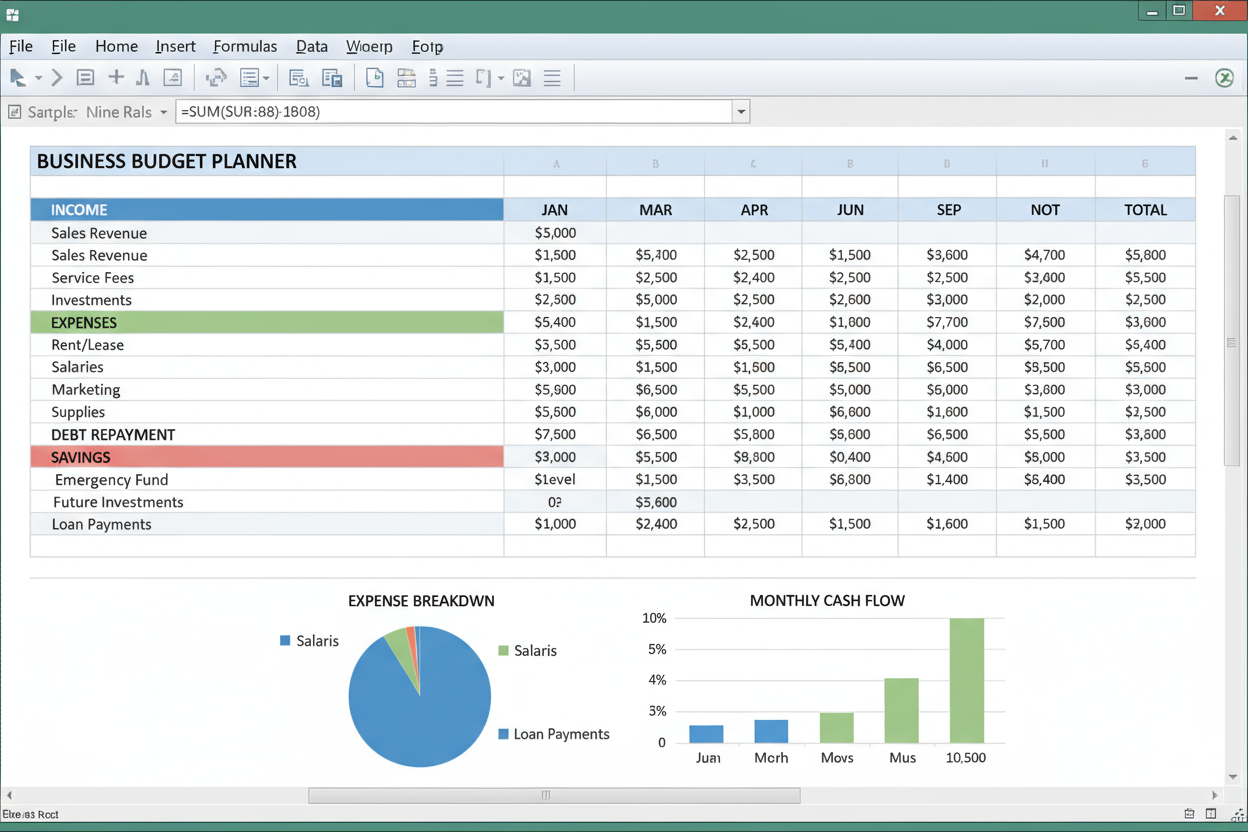Click the insert function checkbox icon near Name Box
Screen dimensions: 1248x832
(16, 111)
